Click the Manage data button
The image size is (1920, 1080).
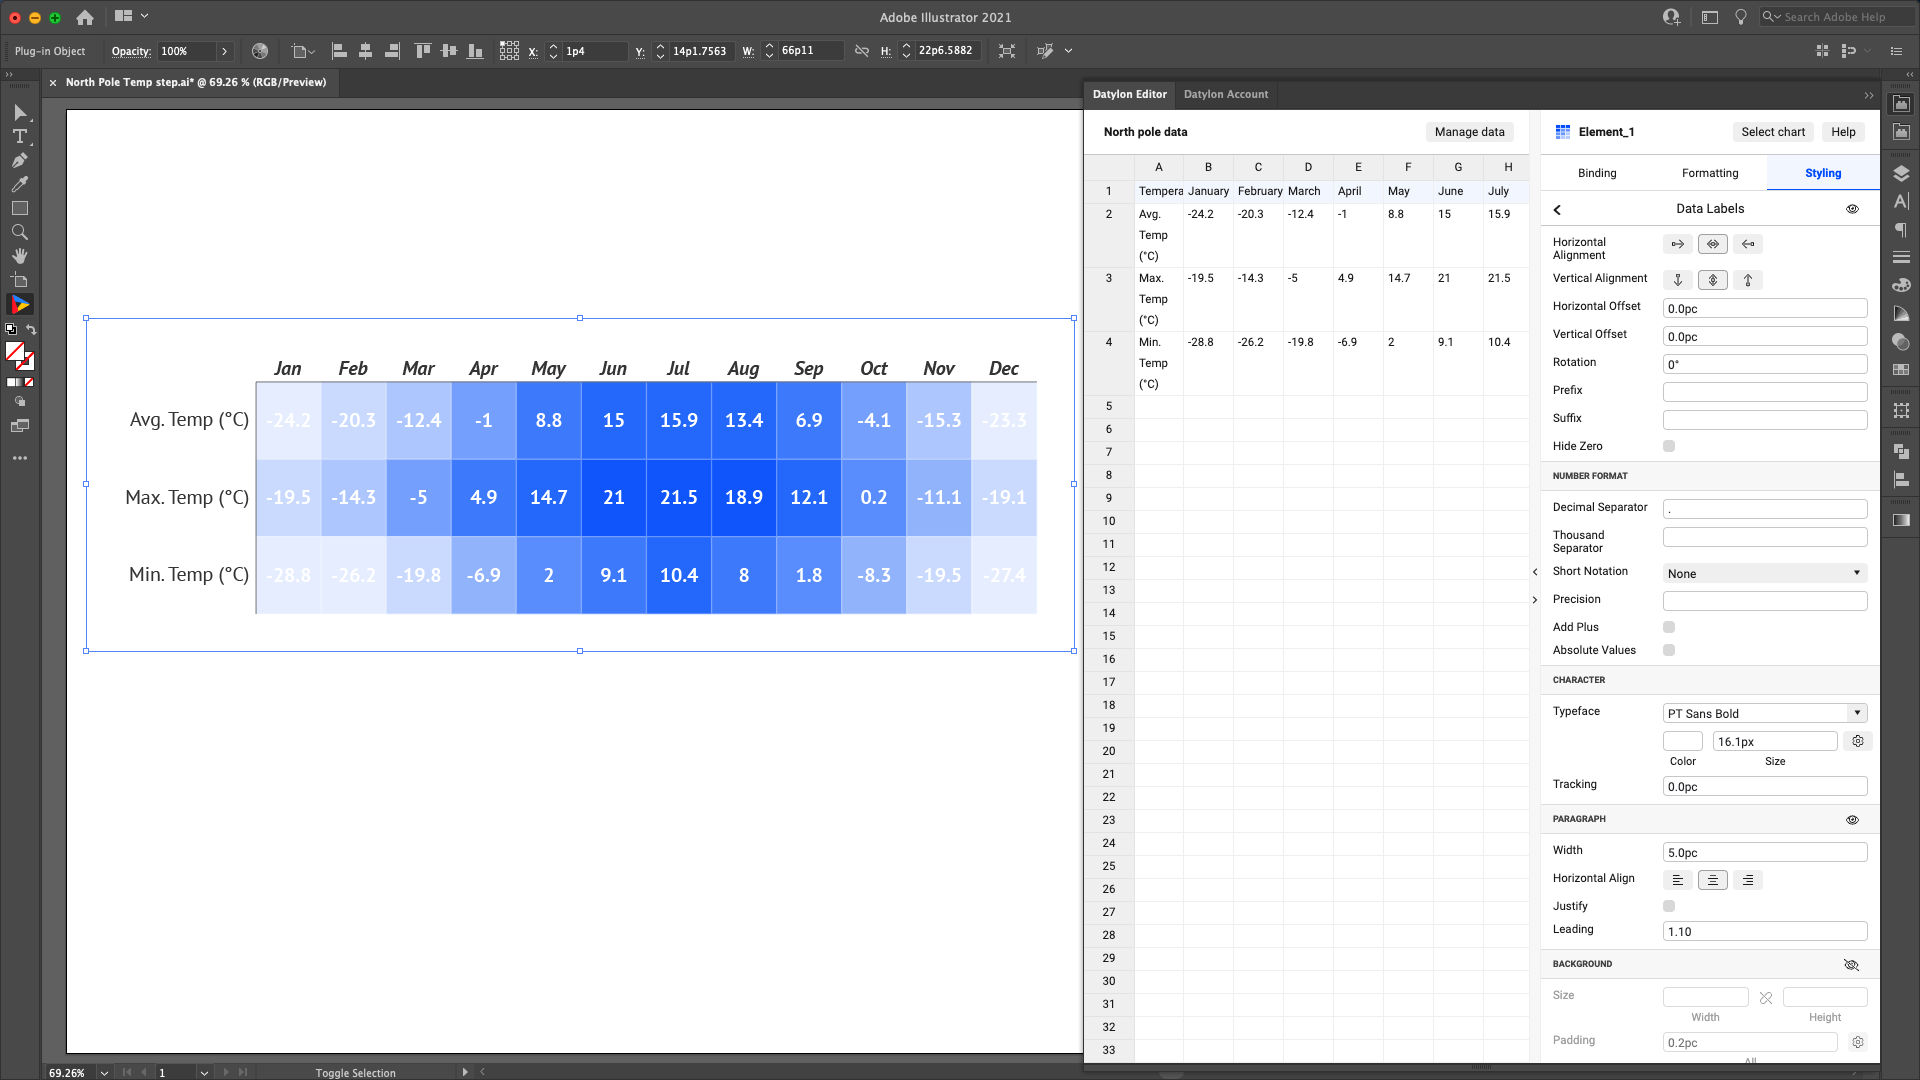click(x=1468, y=131)
